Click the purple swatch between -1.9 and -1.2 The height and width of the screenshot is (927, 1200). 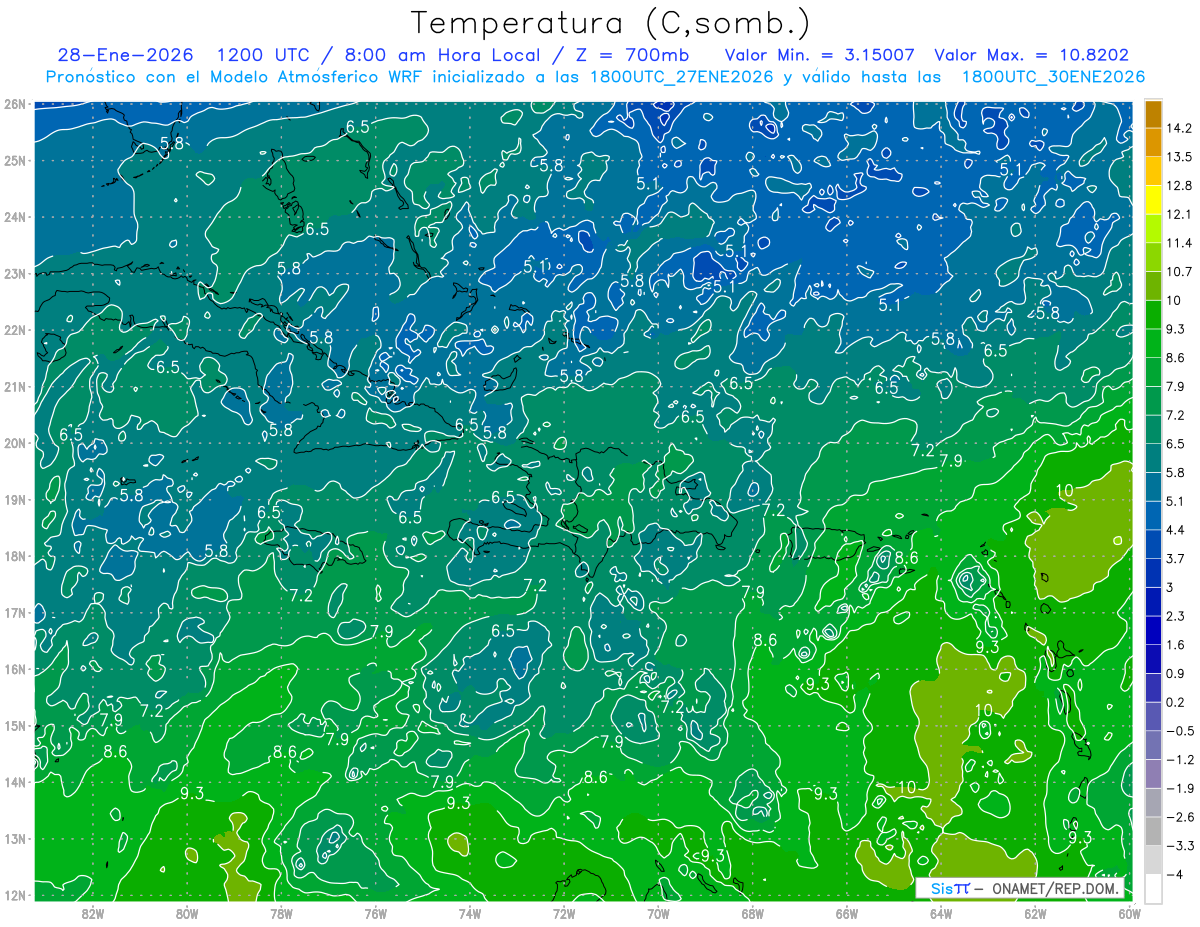[1153, 773]
